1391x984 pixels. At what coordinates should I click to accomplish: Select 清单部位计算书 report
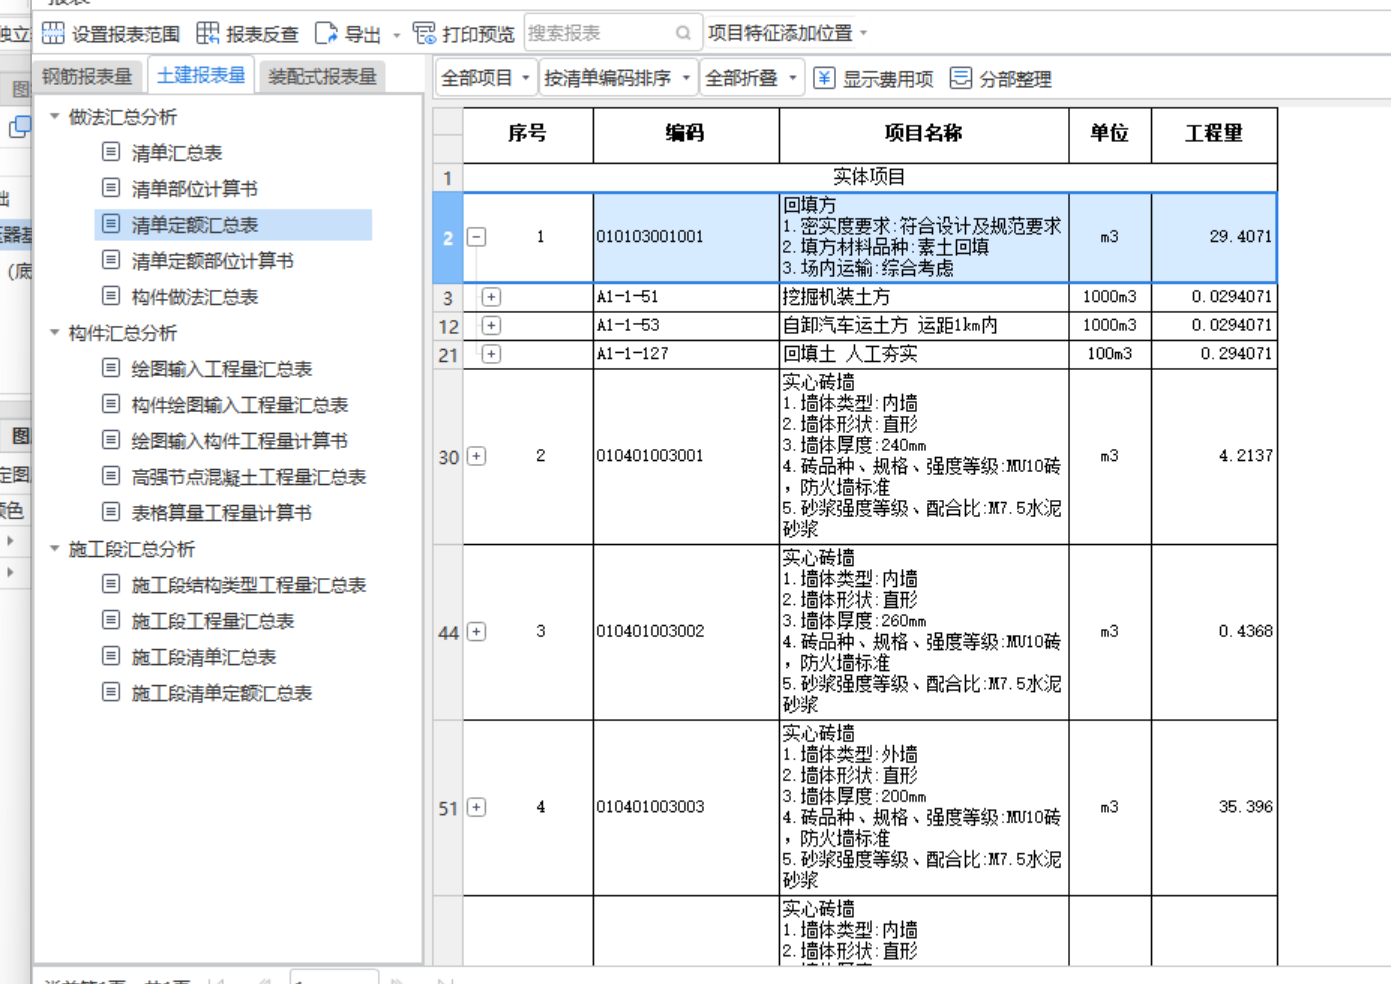point(195,189)
